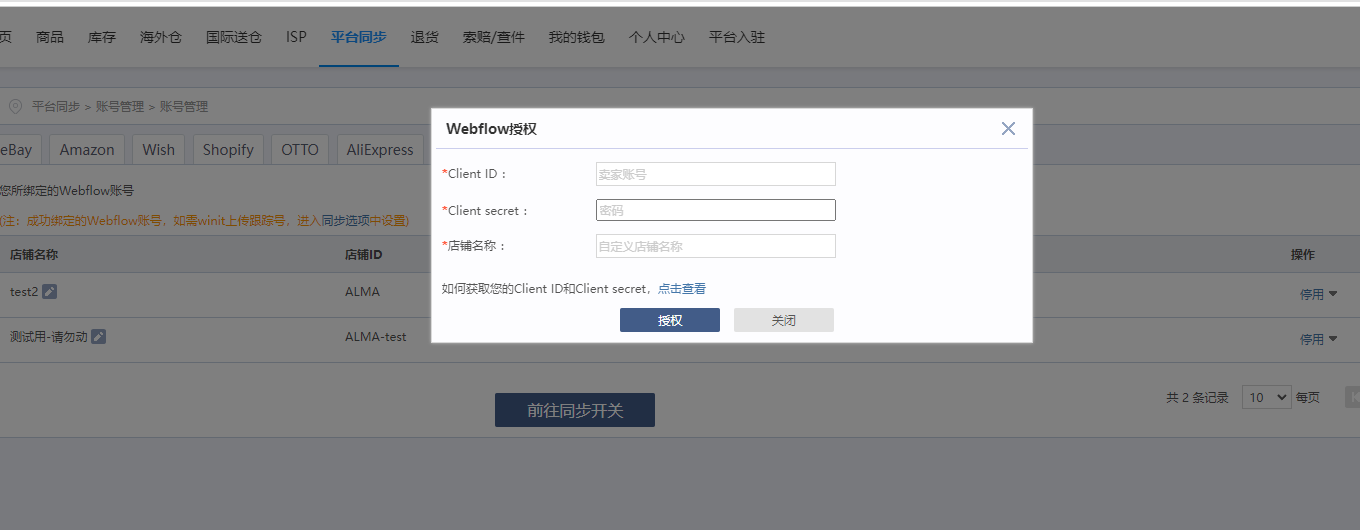Open the 索赔/查件 menu
The image size is (1360, 530).
[494, 37]
